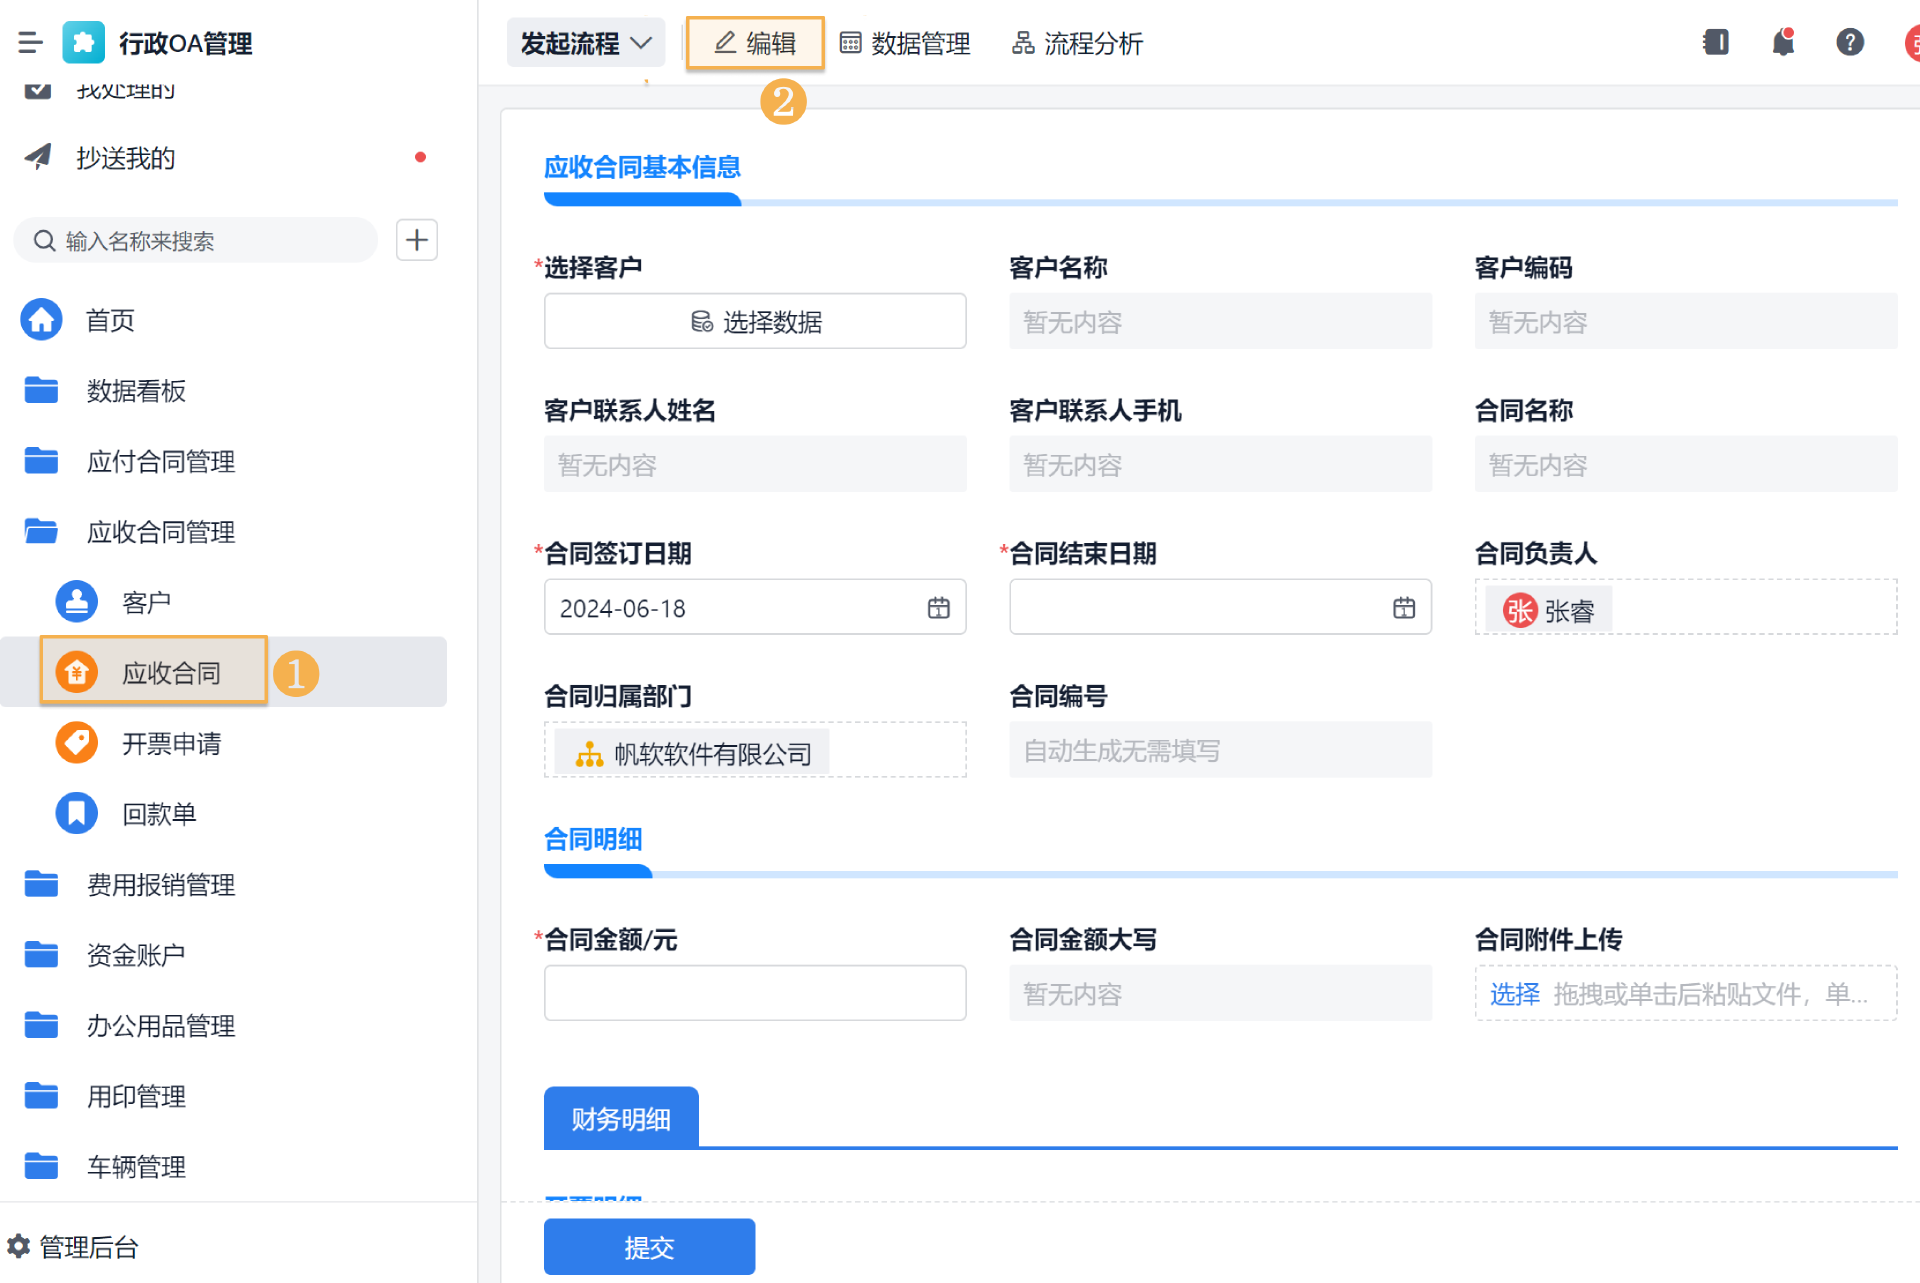Viewport: 1920px width, 1283px height.
Task: Select the 财务明细 tab
Action: tap(621, 1118)
